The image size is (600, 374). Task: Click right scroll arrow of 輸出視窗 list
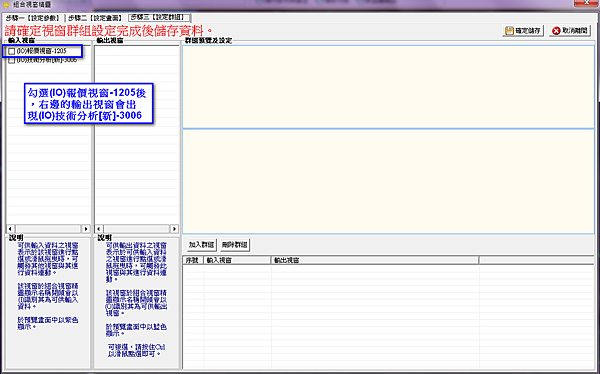[174, 229]
